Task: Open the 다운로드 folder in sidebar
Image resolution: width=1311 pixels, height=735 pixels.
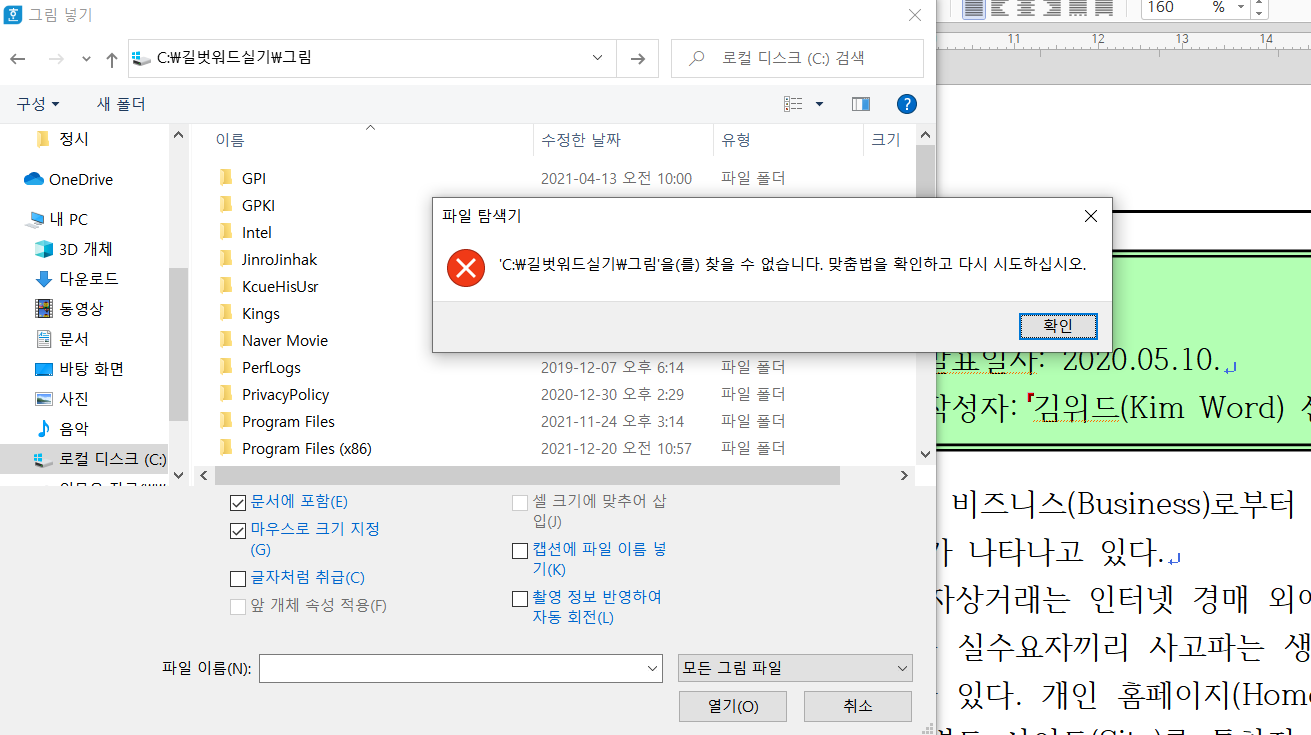Action: point(88,279)
